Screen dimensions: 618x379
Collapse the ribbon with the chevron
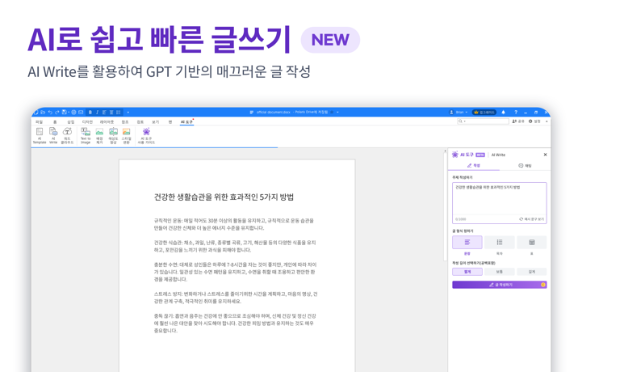(547, 121)
